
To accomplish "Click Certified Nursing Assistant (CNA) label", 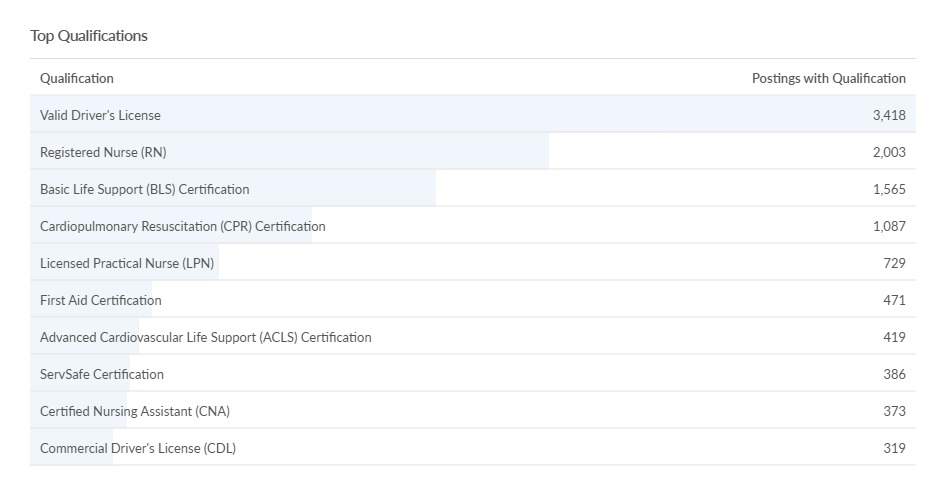I will (x=135, y=411).
